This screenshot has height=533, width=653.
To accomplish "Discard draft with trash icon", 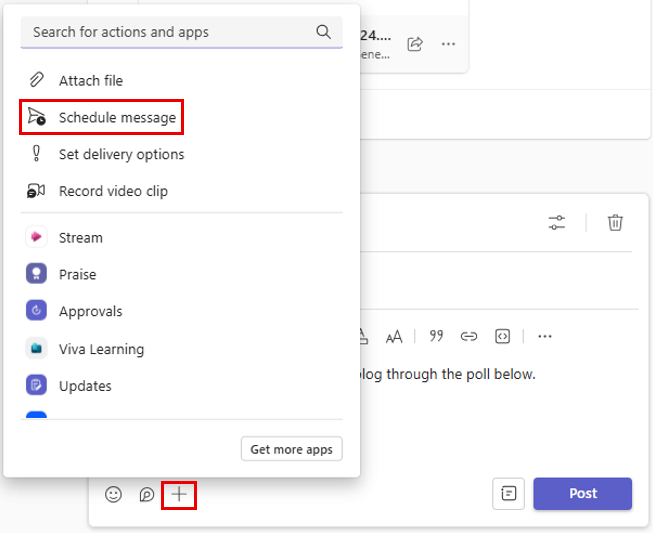I will [615, 222].
